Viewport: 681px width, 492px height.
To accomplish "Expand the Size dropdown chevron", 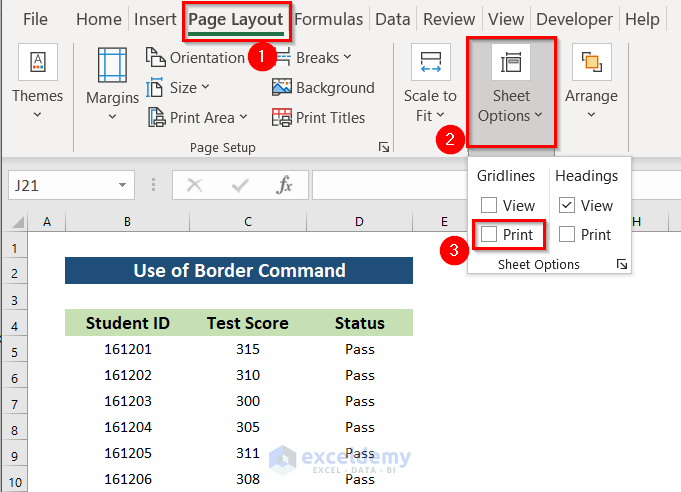I will [205, 87].
